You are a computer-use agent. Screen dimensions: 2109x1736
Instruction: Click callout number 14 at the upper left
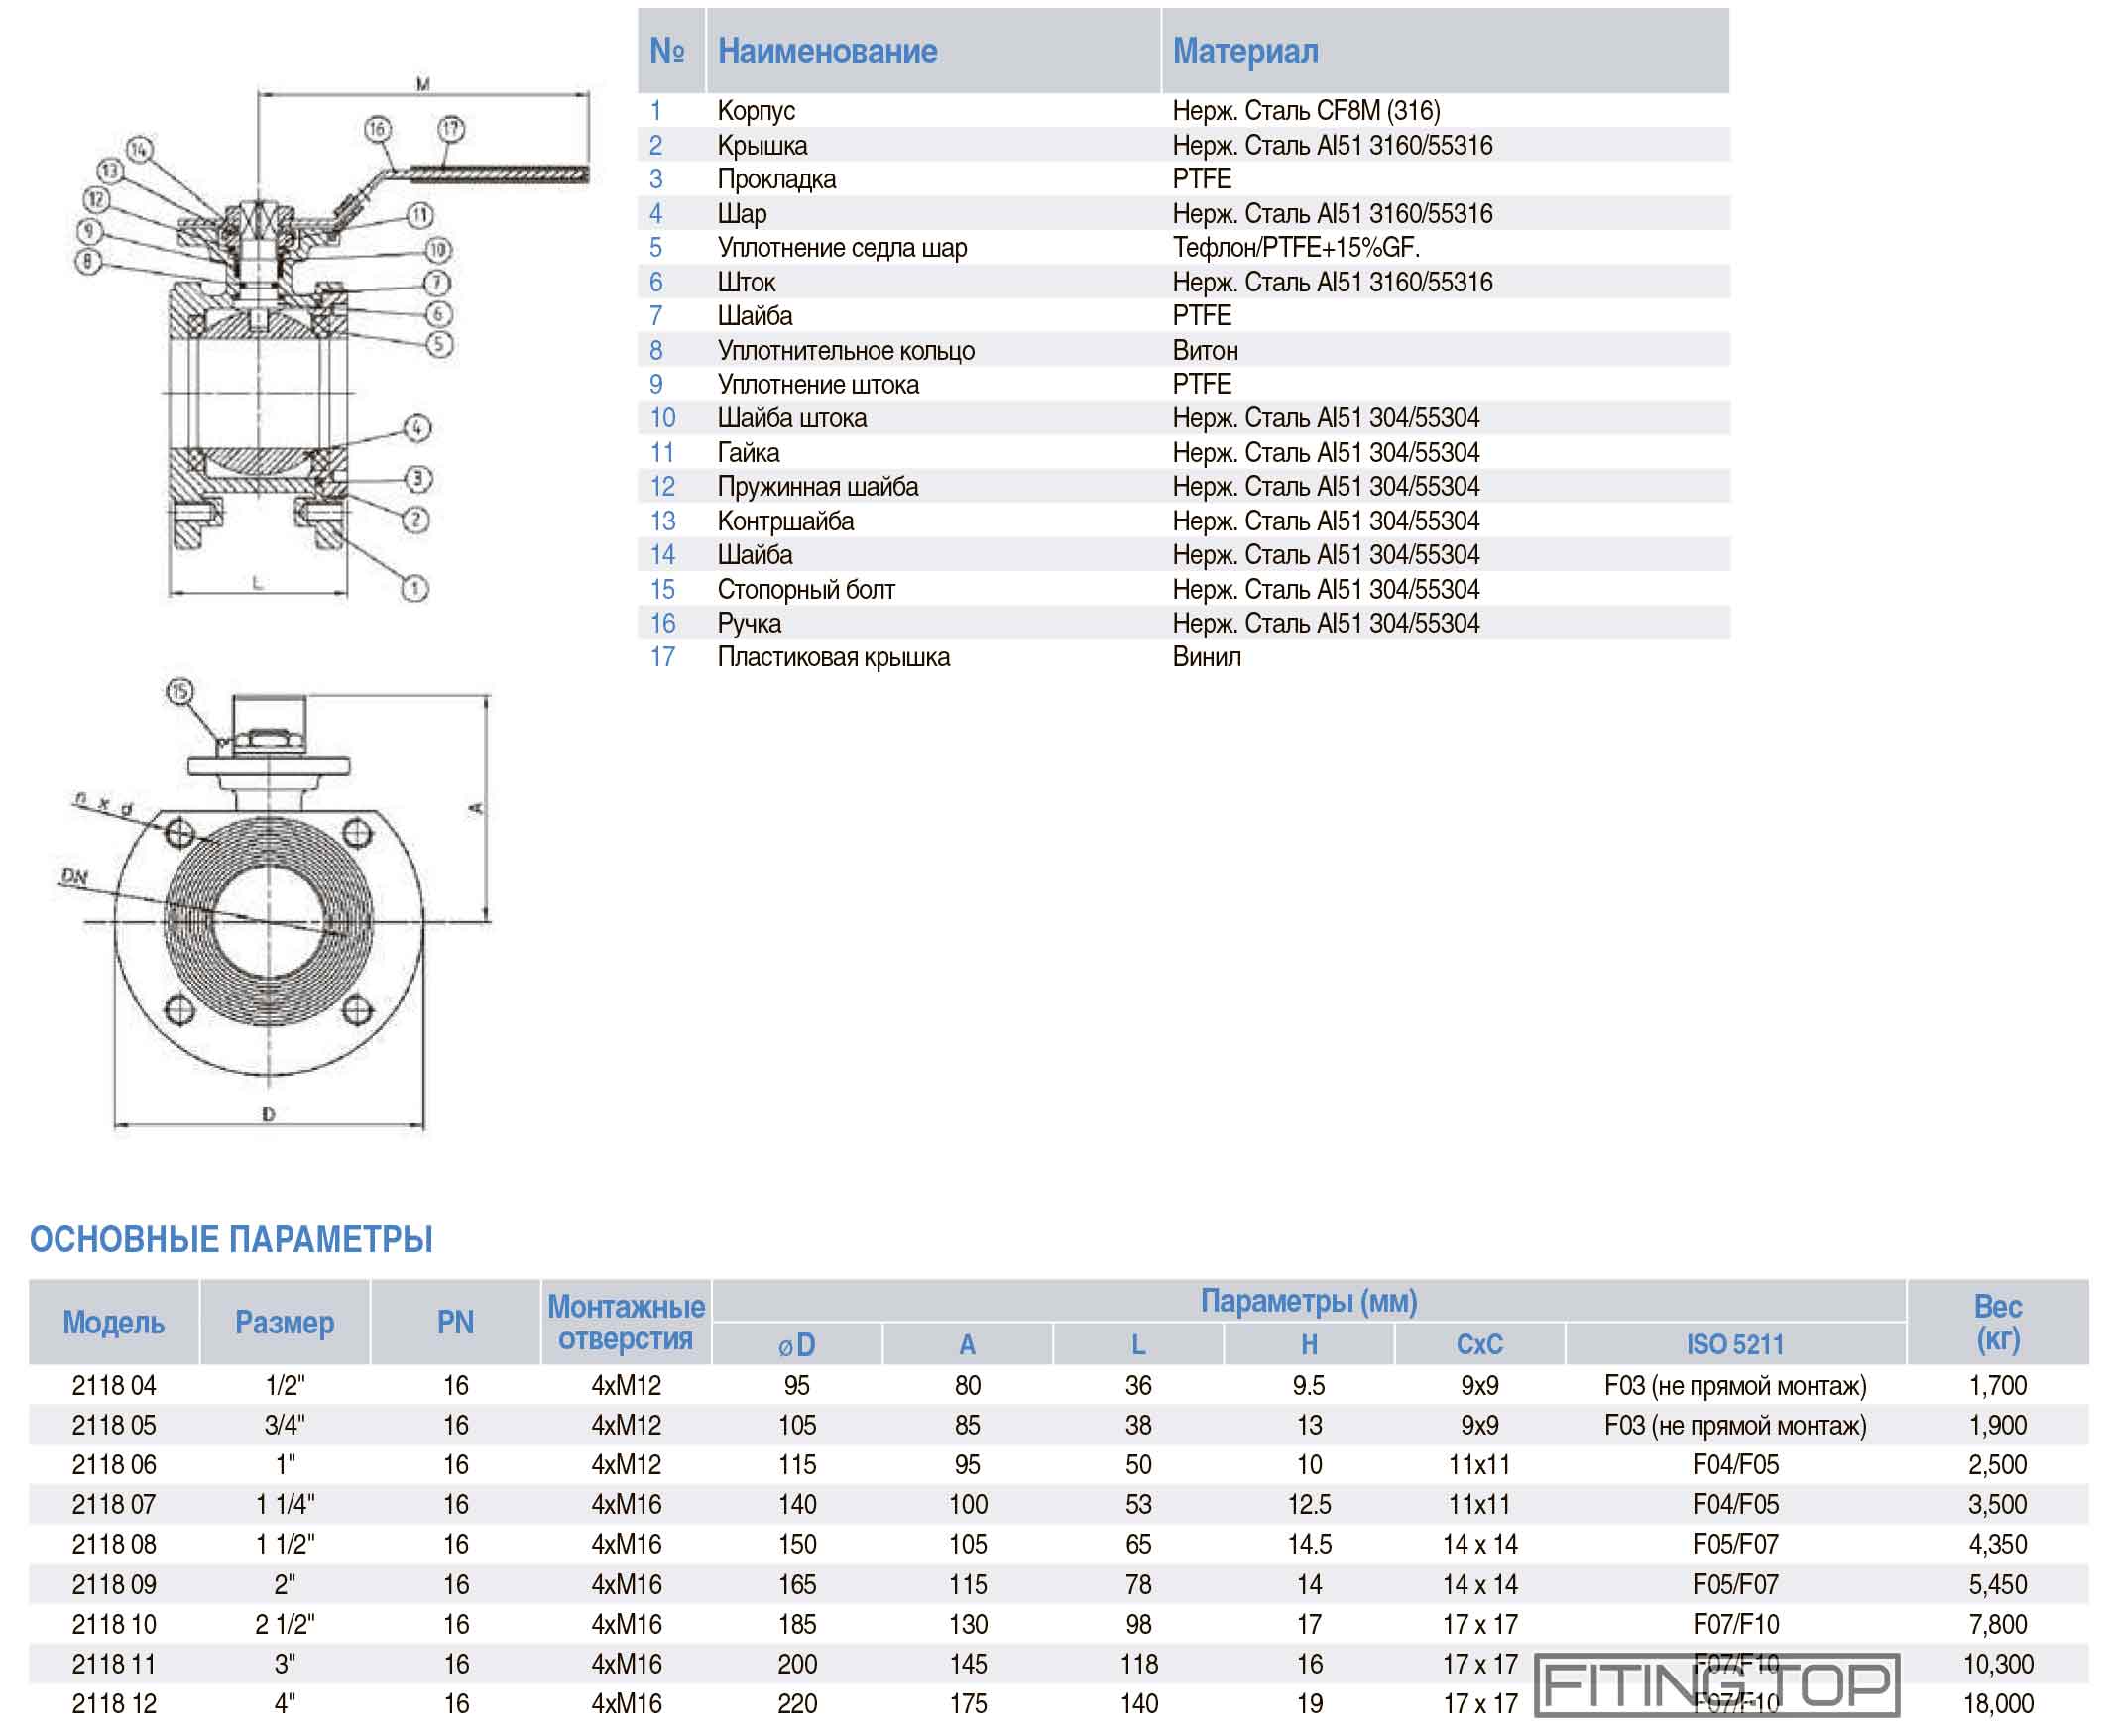pyautogui.click(x=139, y=150)
